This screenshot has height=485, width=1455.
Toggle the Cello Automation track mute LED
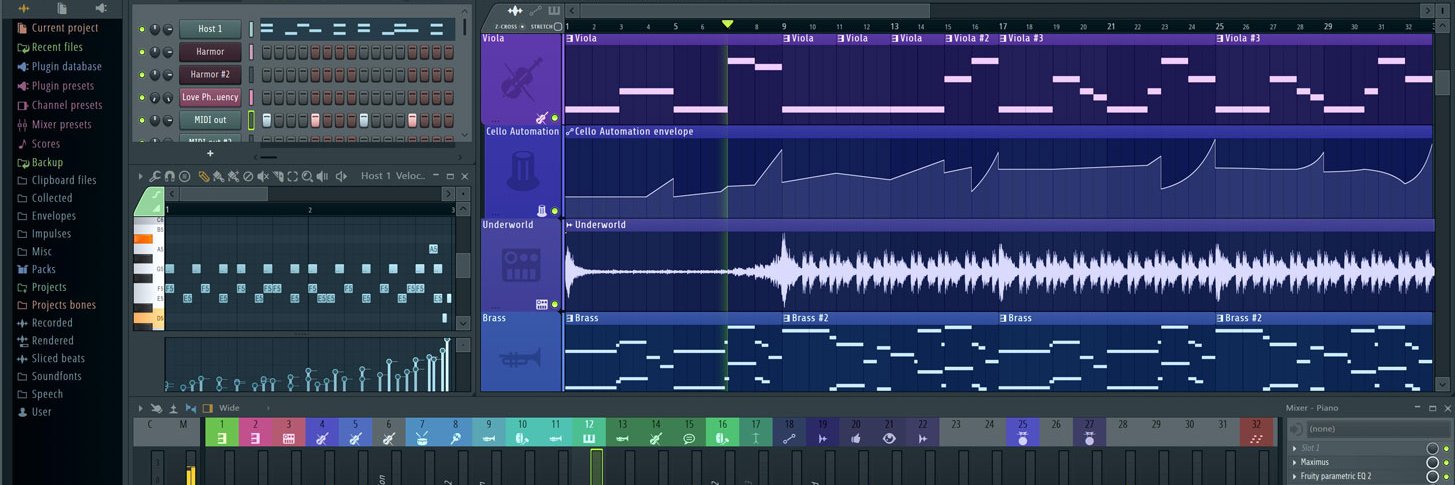555,211
